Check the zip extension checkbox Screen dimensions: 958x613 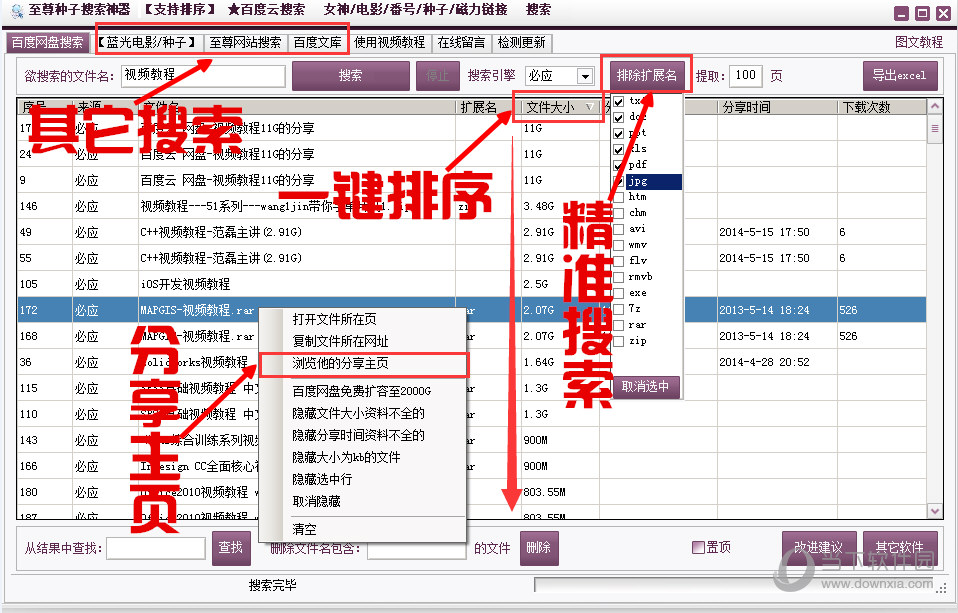[619, 341]
